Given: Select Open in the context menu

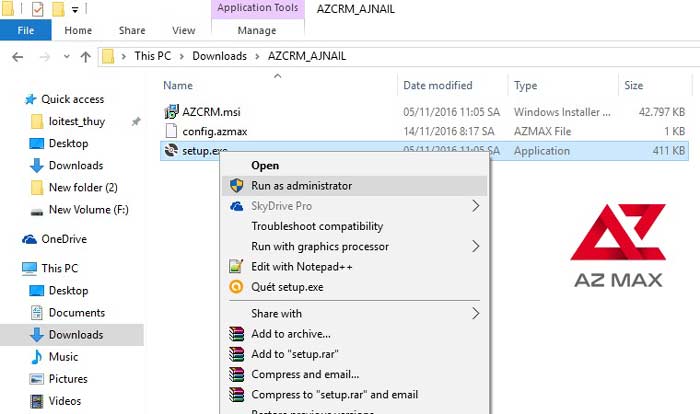Looking at the screenshot, I should [x=265, y=165].
